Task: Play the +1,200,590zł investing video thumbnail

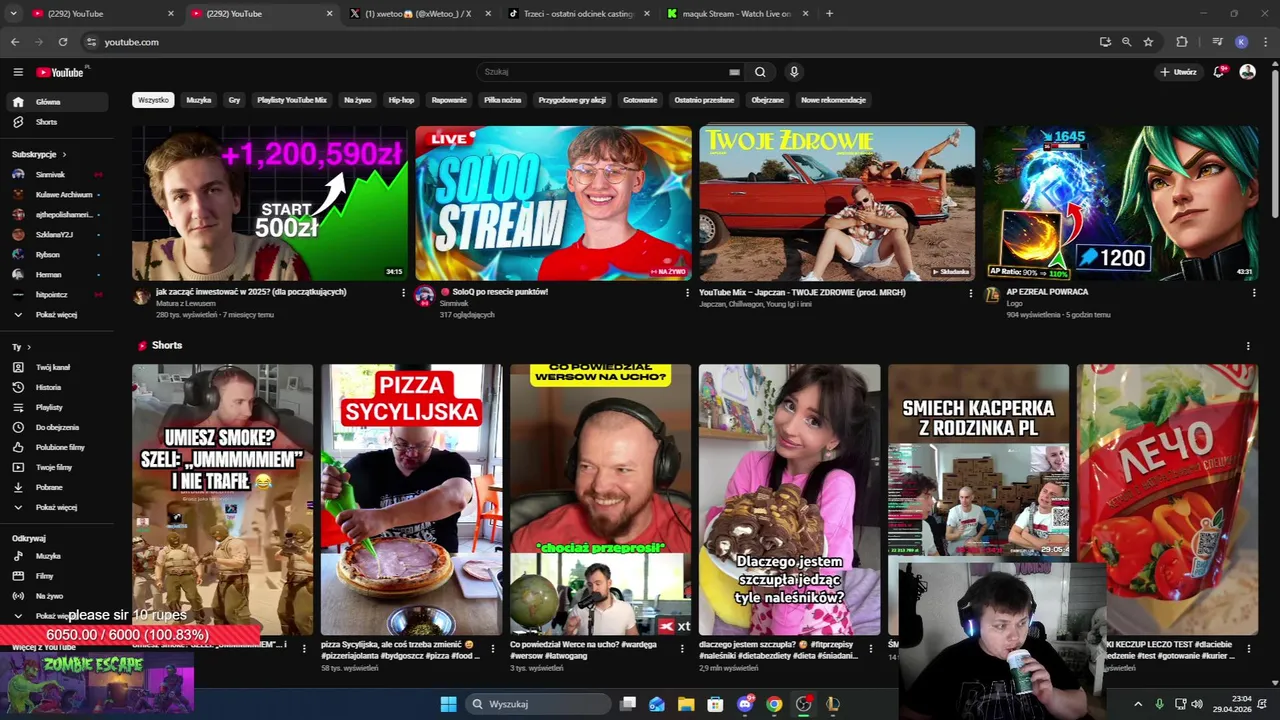Action: (270, 203)
